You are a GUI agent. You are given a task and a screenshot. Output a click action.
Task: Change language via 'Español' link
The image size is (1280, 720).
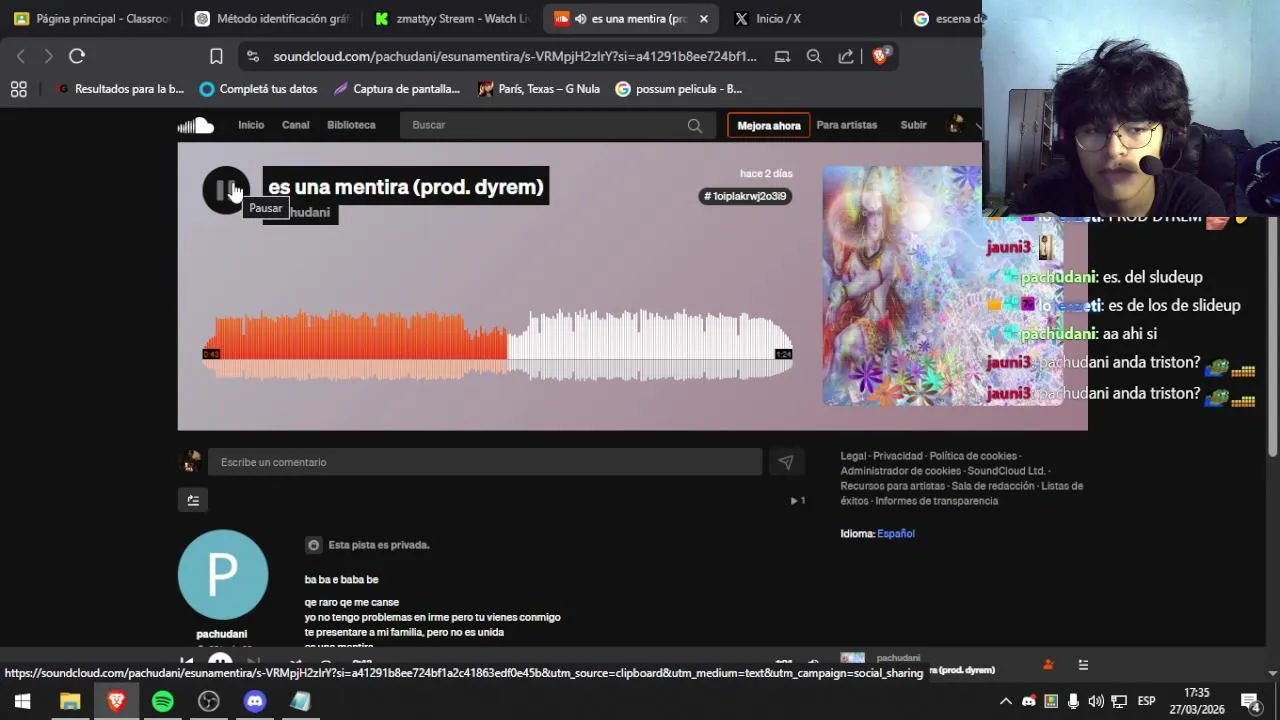[x=896, y=534]
